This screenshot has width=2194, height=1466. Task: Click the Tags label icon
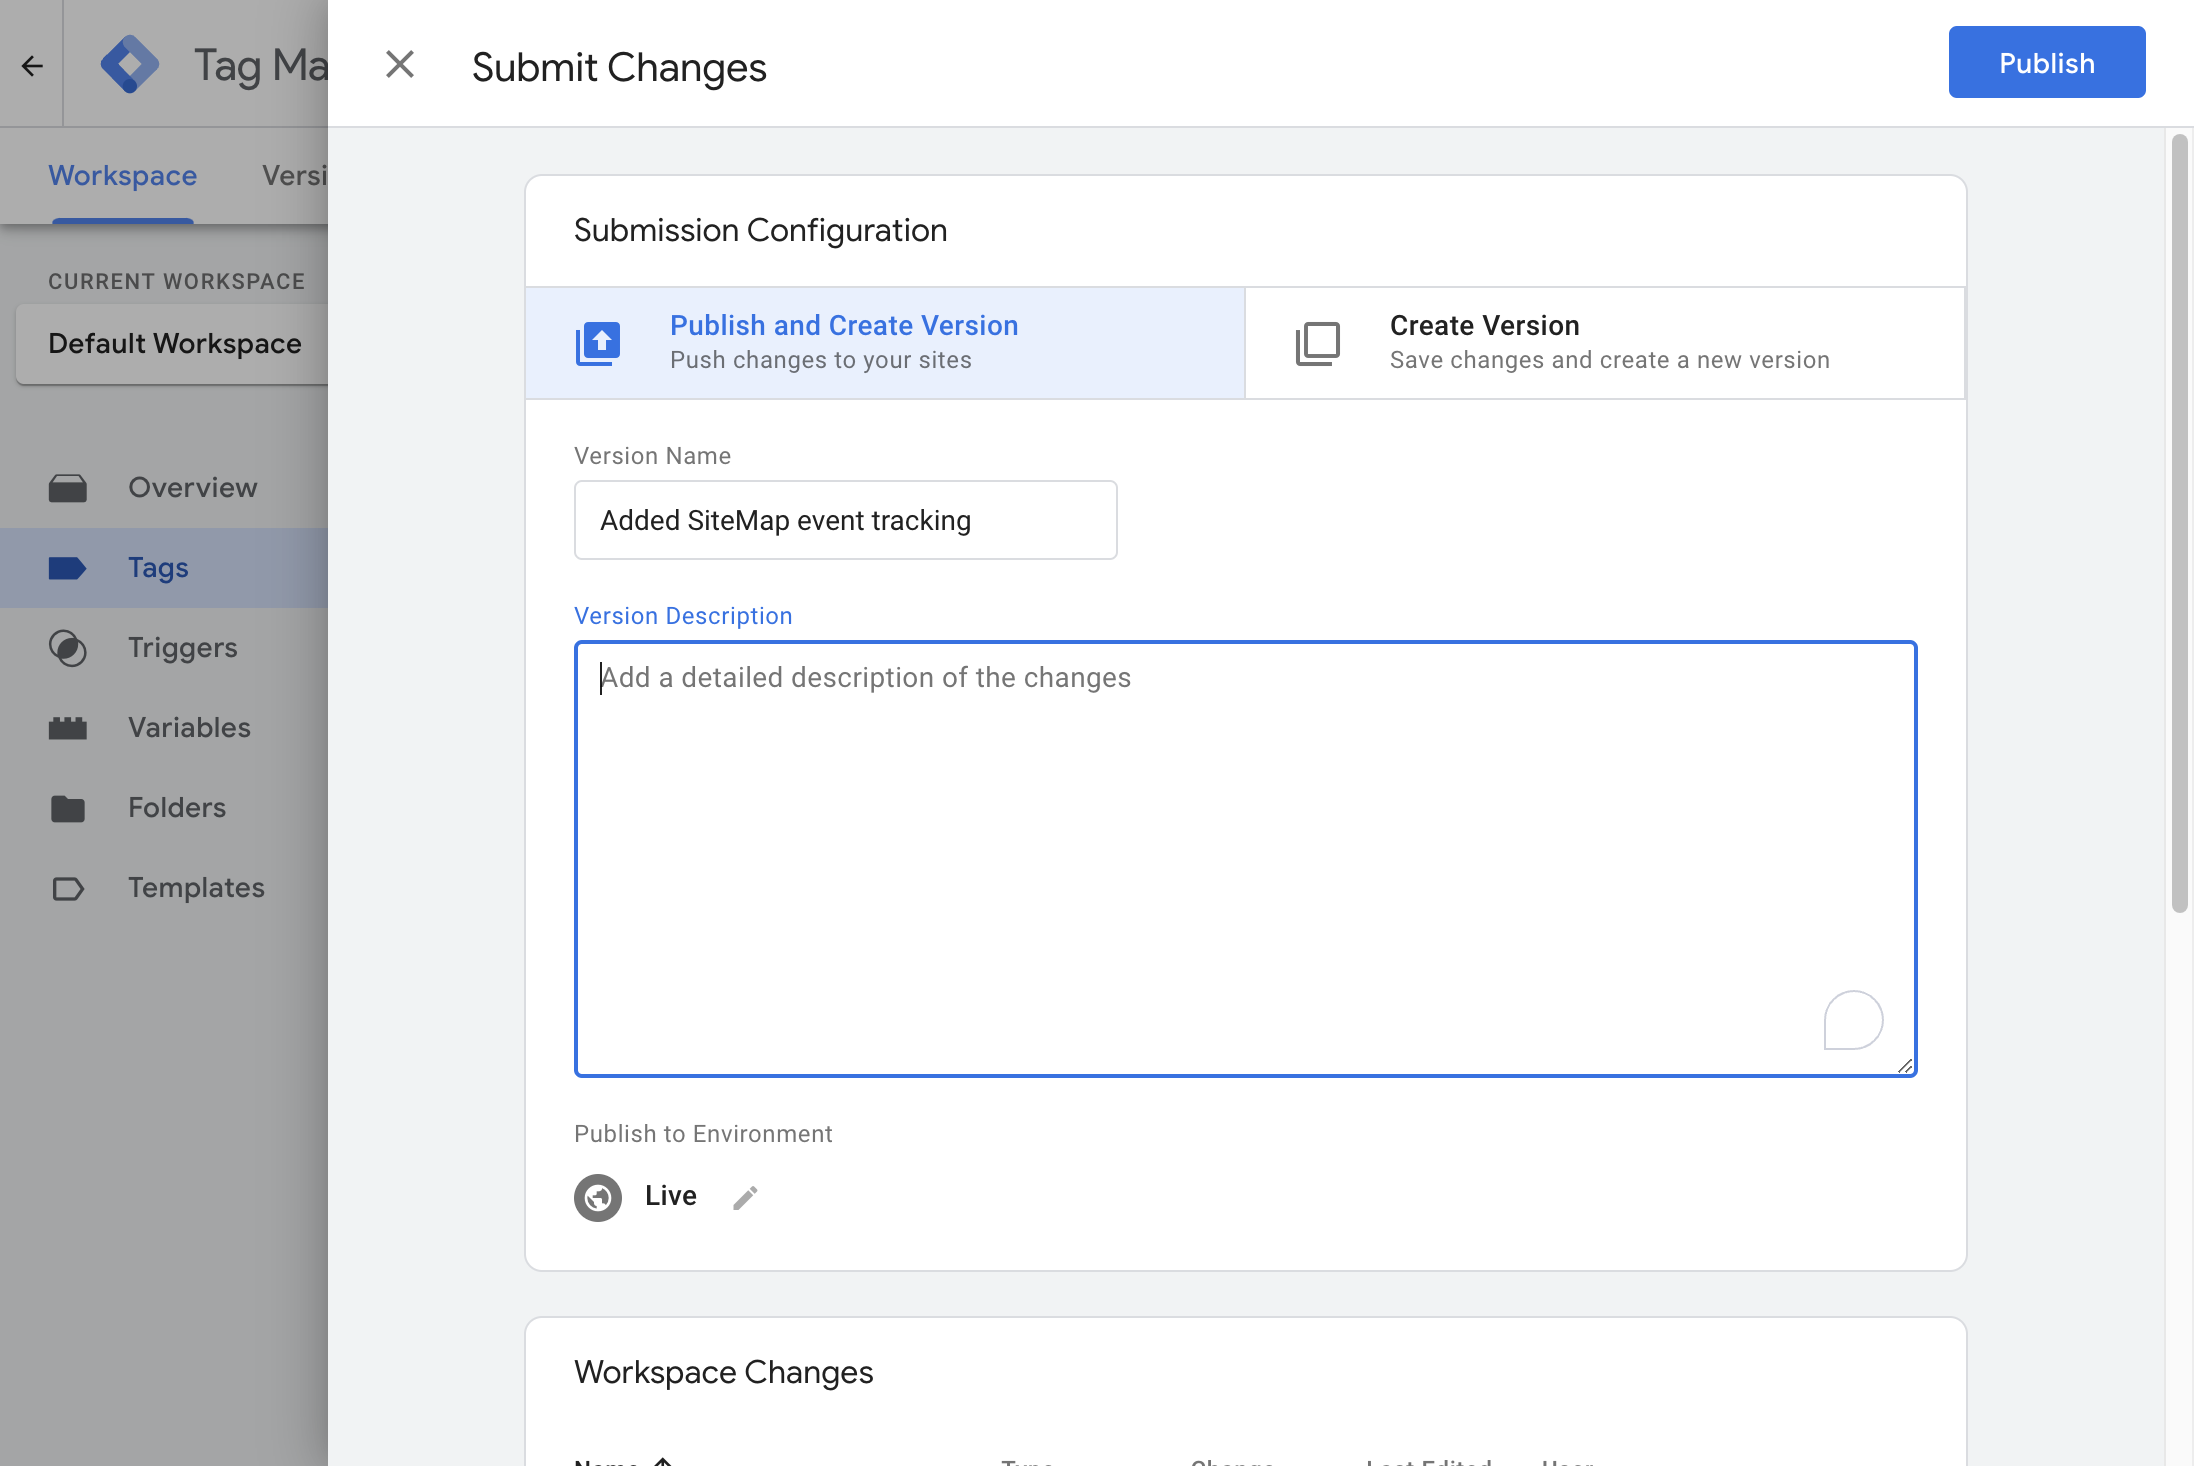click(x=68, y=568)
